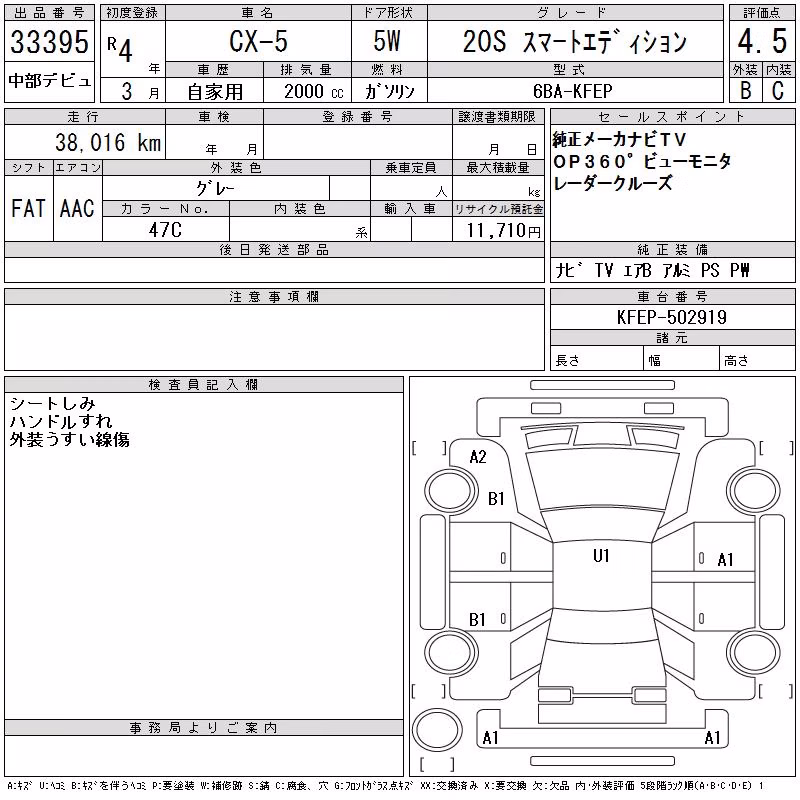Select the exterior color グレー
This screenshot has width=800, height=800.
pos(215,188)
